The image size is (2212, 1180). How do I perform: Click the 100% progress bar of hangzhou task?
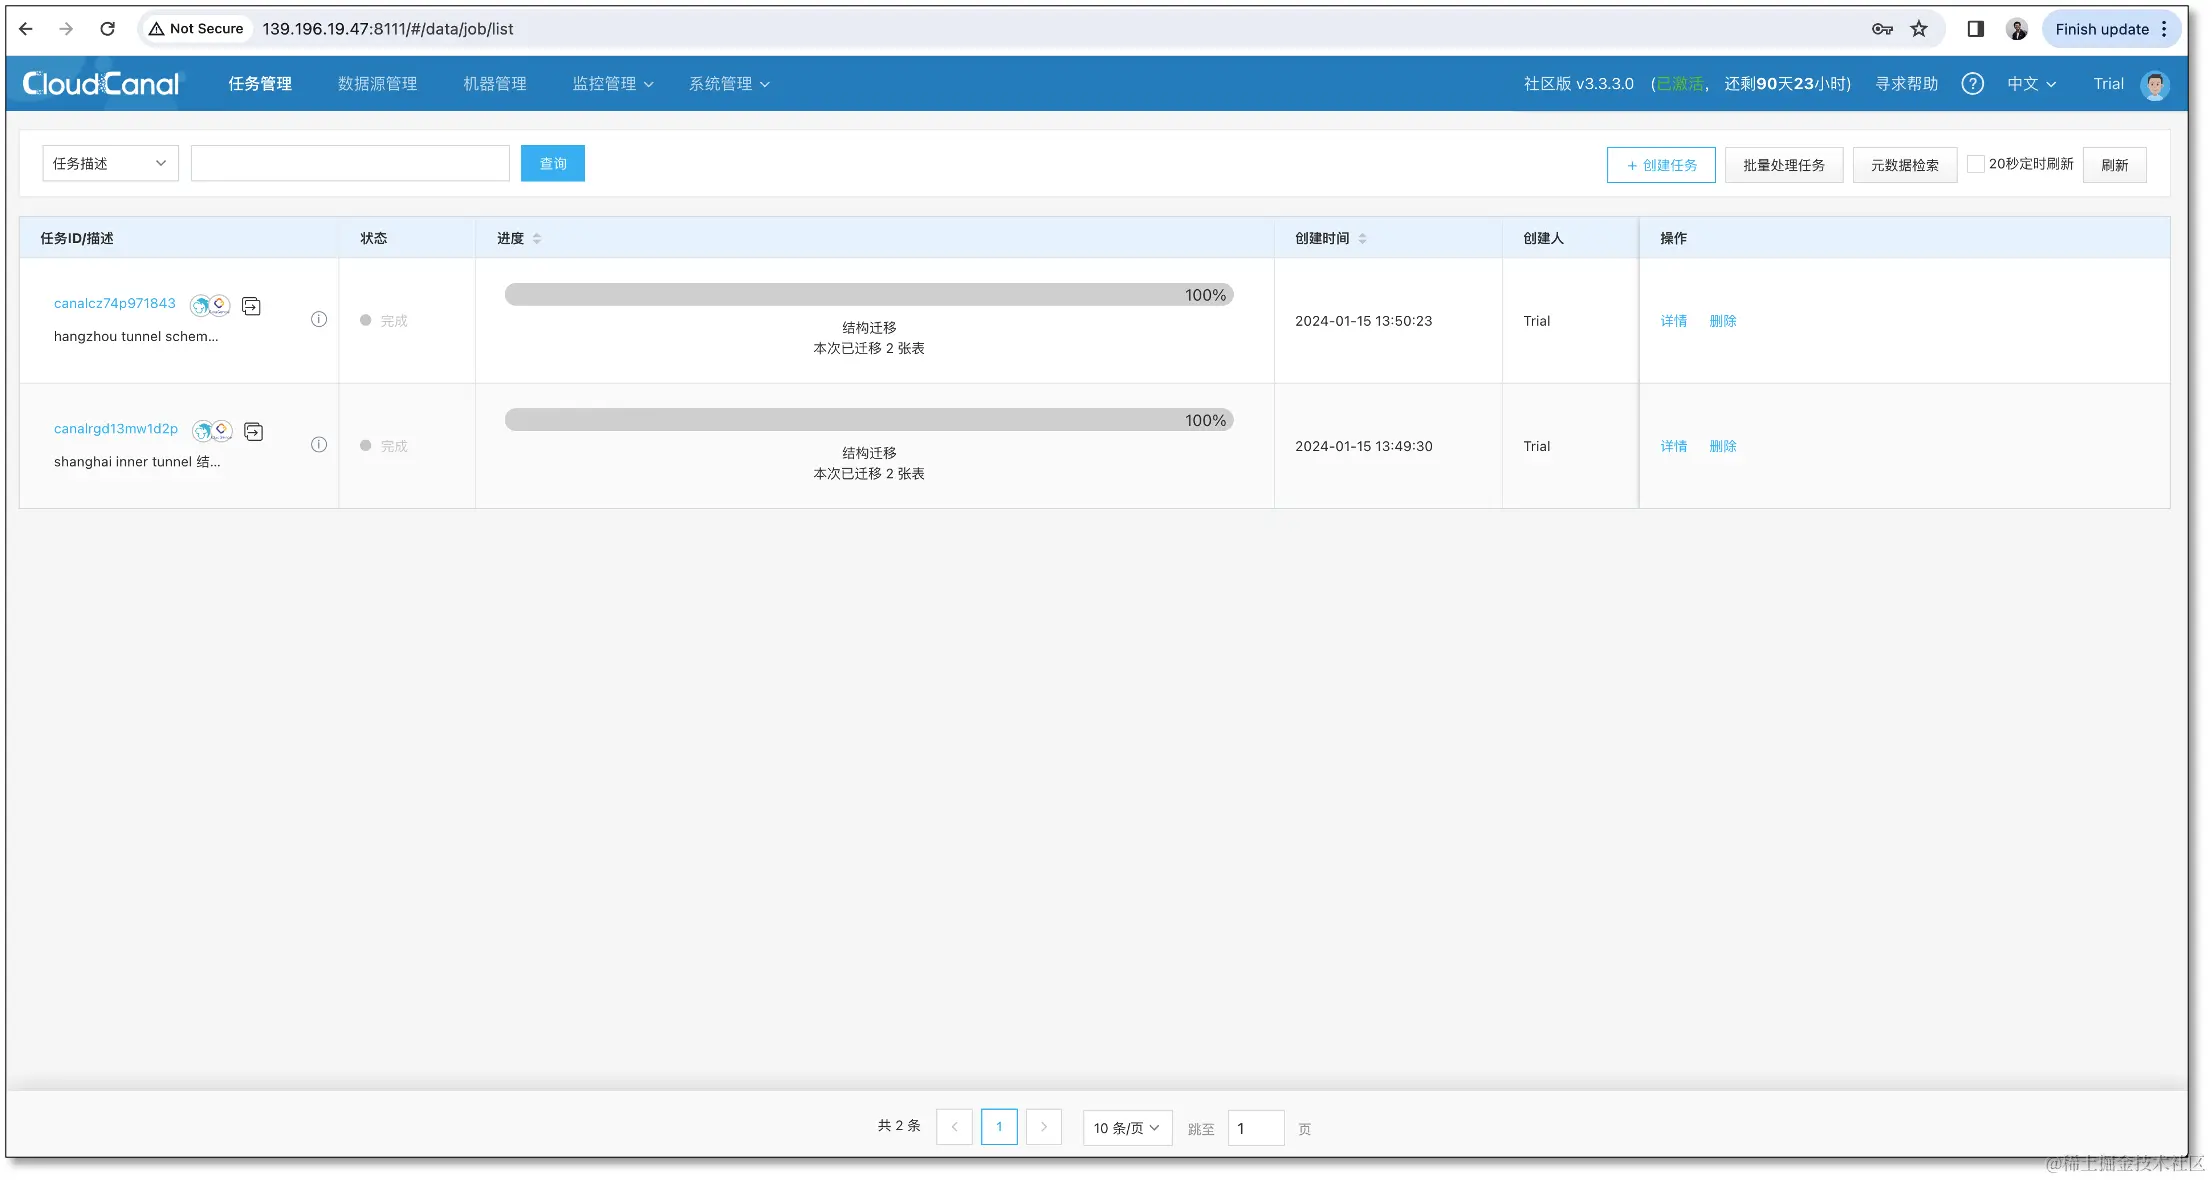(x=869, y=294)
